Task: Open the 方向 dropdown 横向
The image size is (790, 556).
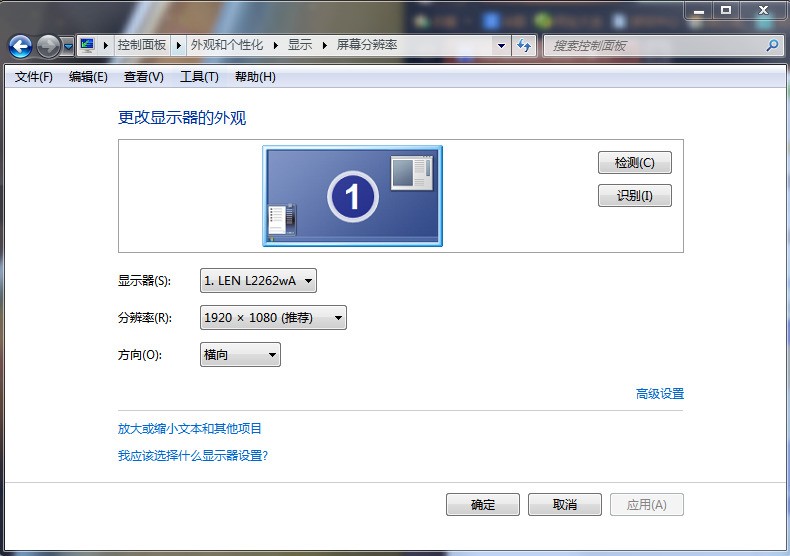Action: coord(240,355)
